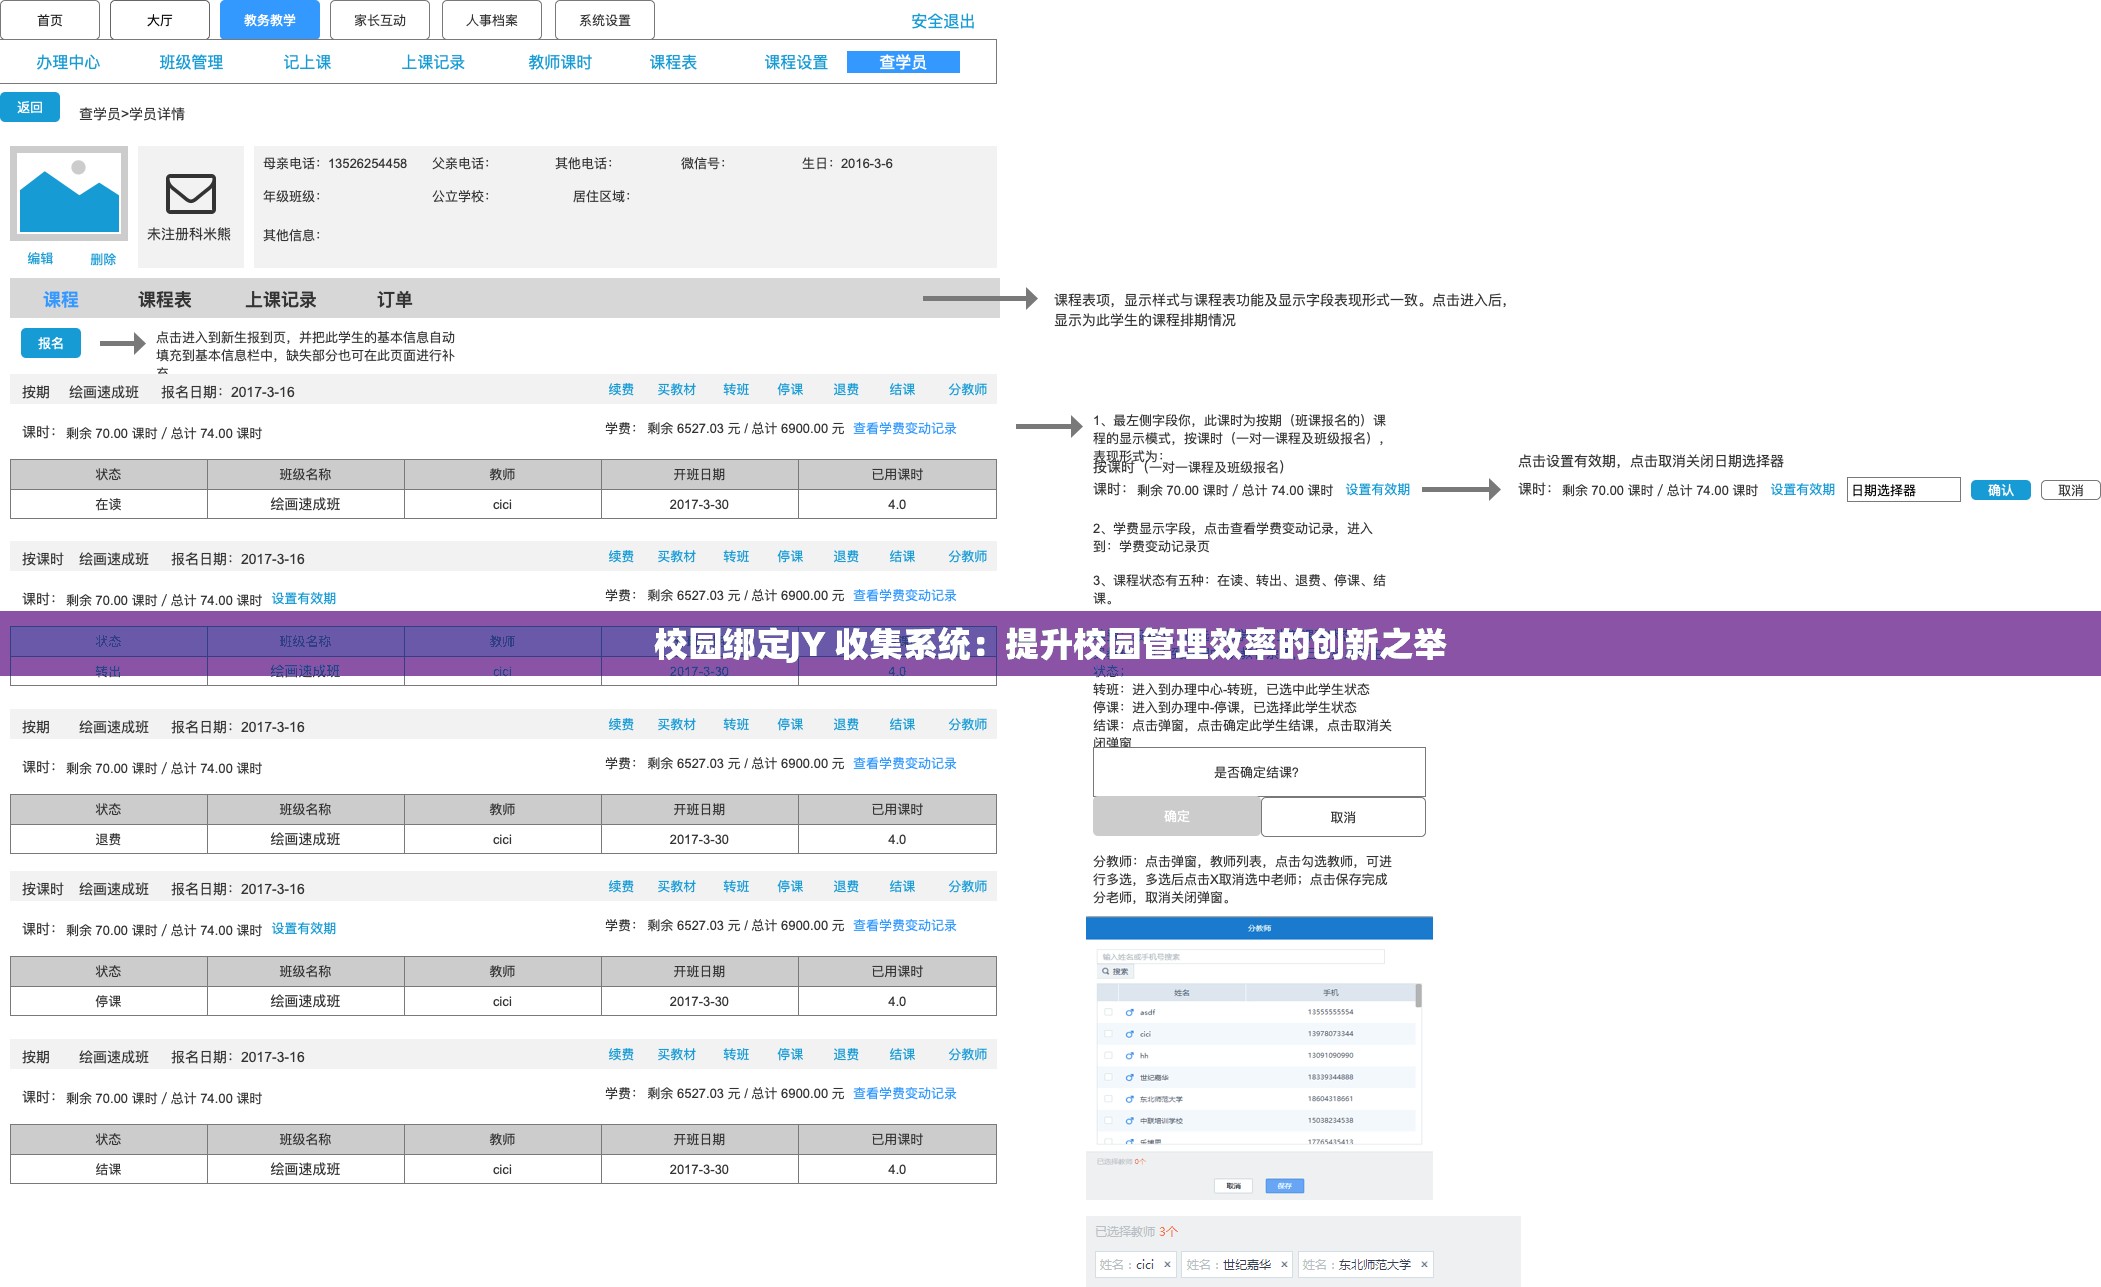Click the 安全退出 logout link
The height and width of the screenshot is (1287, 2101).
coord(942,21)
